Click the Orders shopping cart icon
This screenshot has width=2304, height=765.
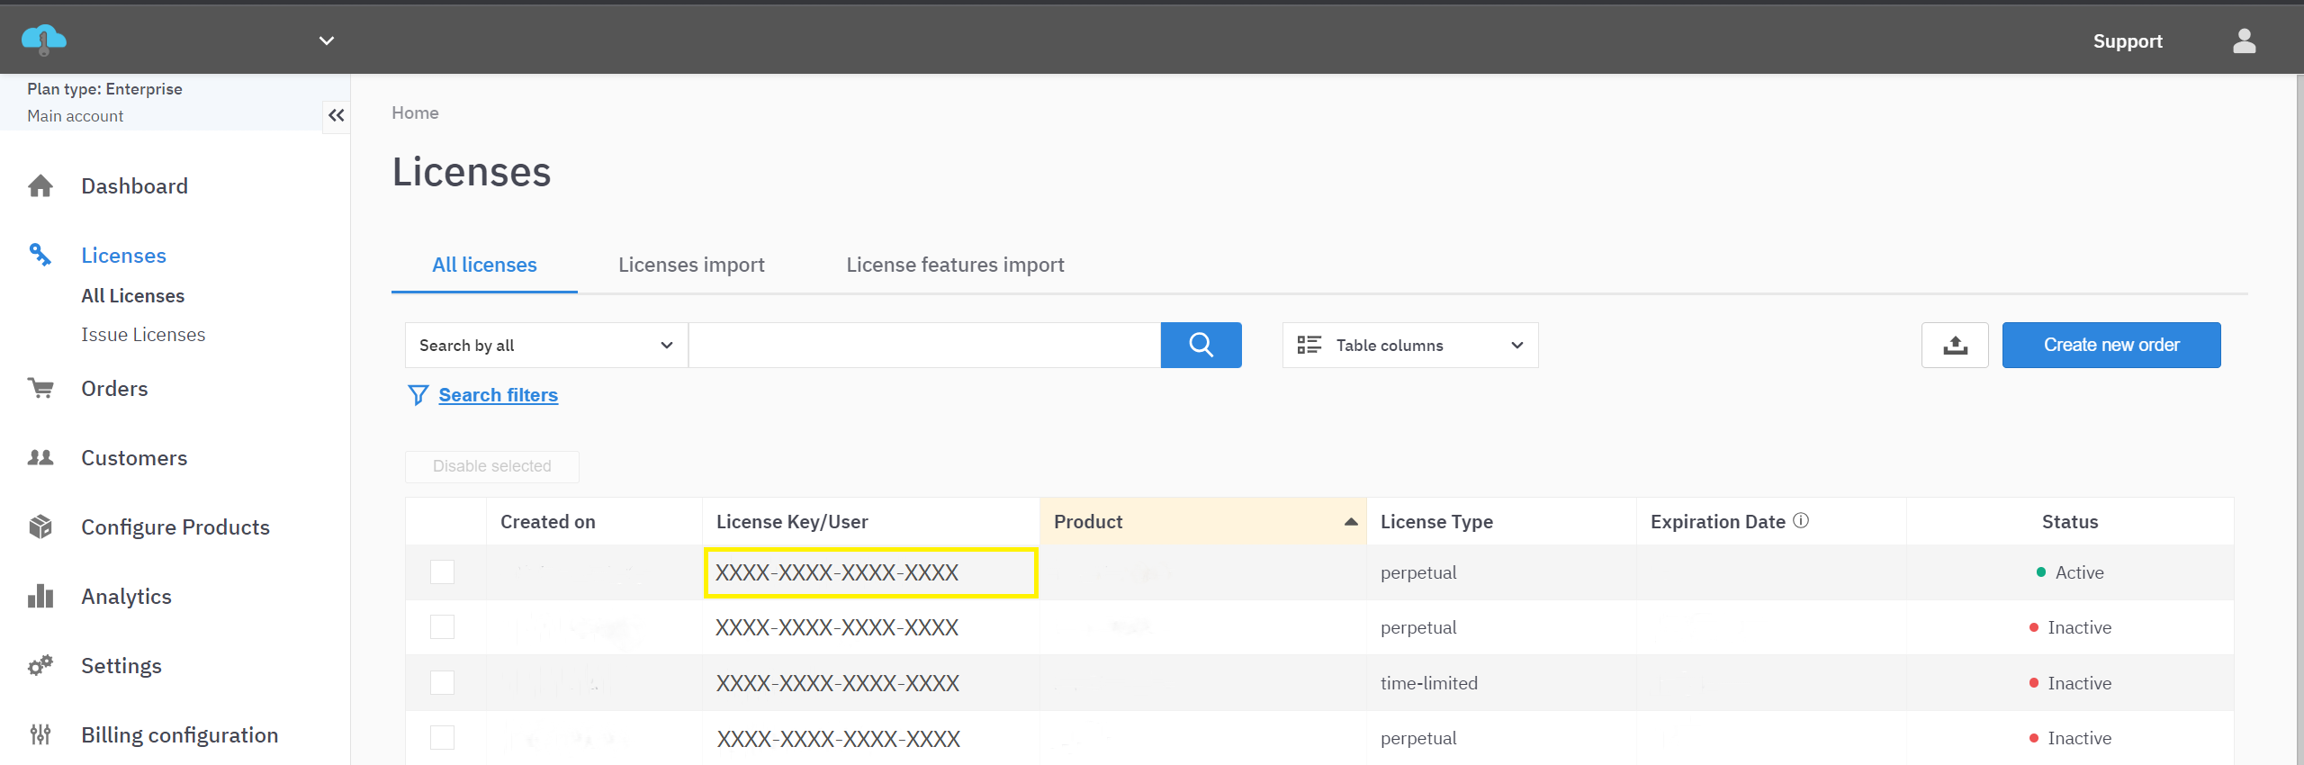tap(41, 388)
